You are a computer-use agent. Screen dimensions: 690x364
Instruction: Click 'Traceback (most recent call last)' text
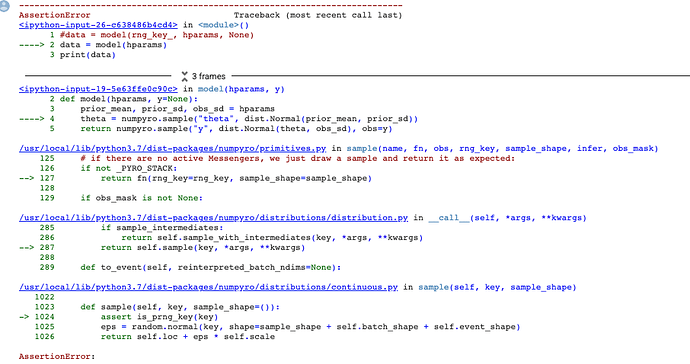[x=318, y=15]
